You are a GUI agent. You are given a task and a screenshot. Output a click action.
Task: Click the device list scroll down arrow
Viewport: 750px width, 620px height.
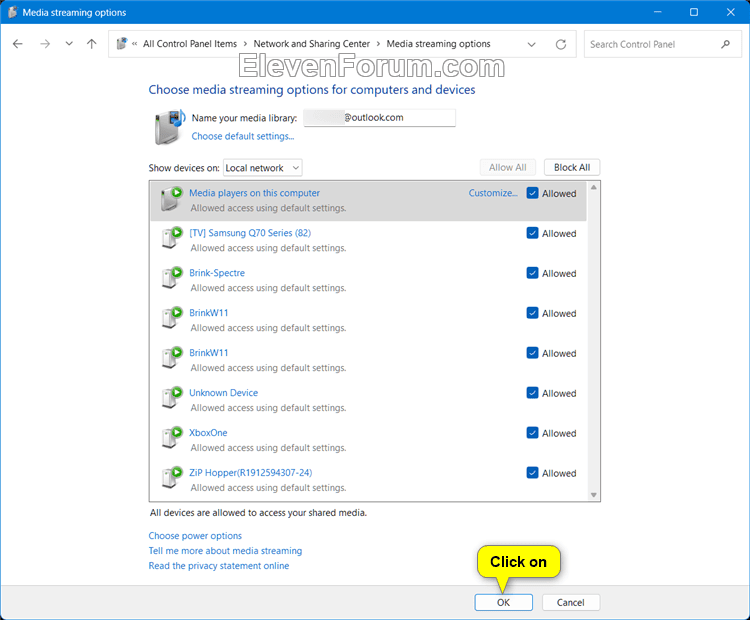click(x=594, y=495)
